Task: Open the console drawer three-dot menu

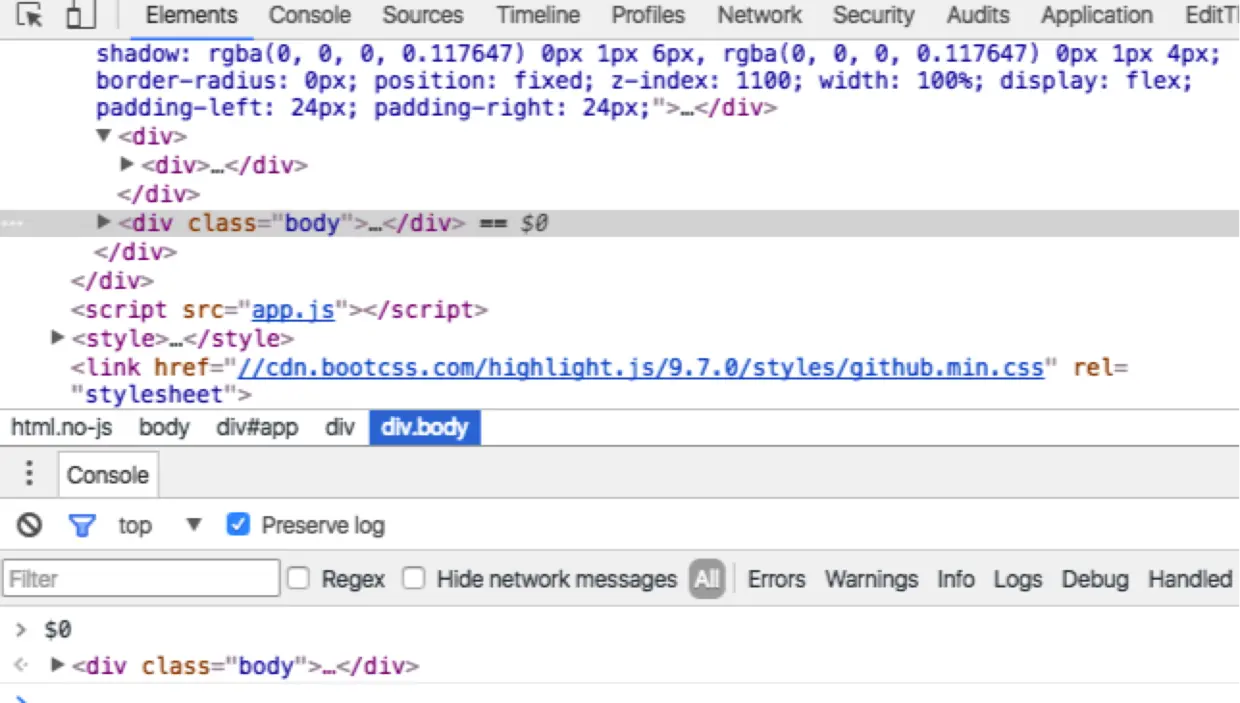Action: (30, 473)
